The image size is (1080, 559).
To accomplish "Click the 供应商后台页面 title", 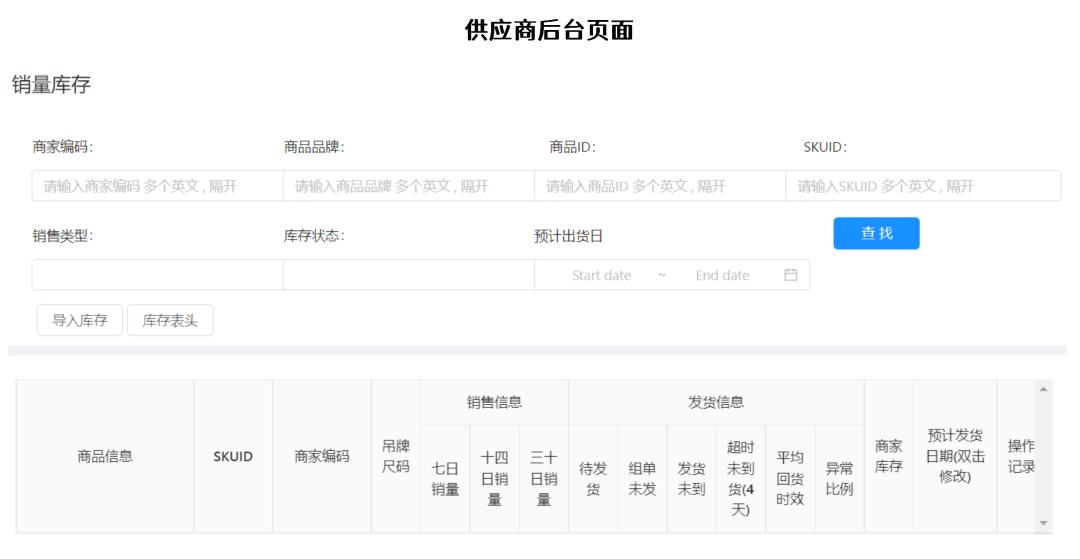I will tap(548, 30).
